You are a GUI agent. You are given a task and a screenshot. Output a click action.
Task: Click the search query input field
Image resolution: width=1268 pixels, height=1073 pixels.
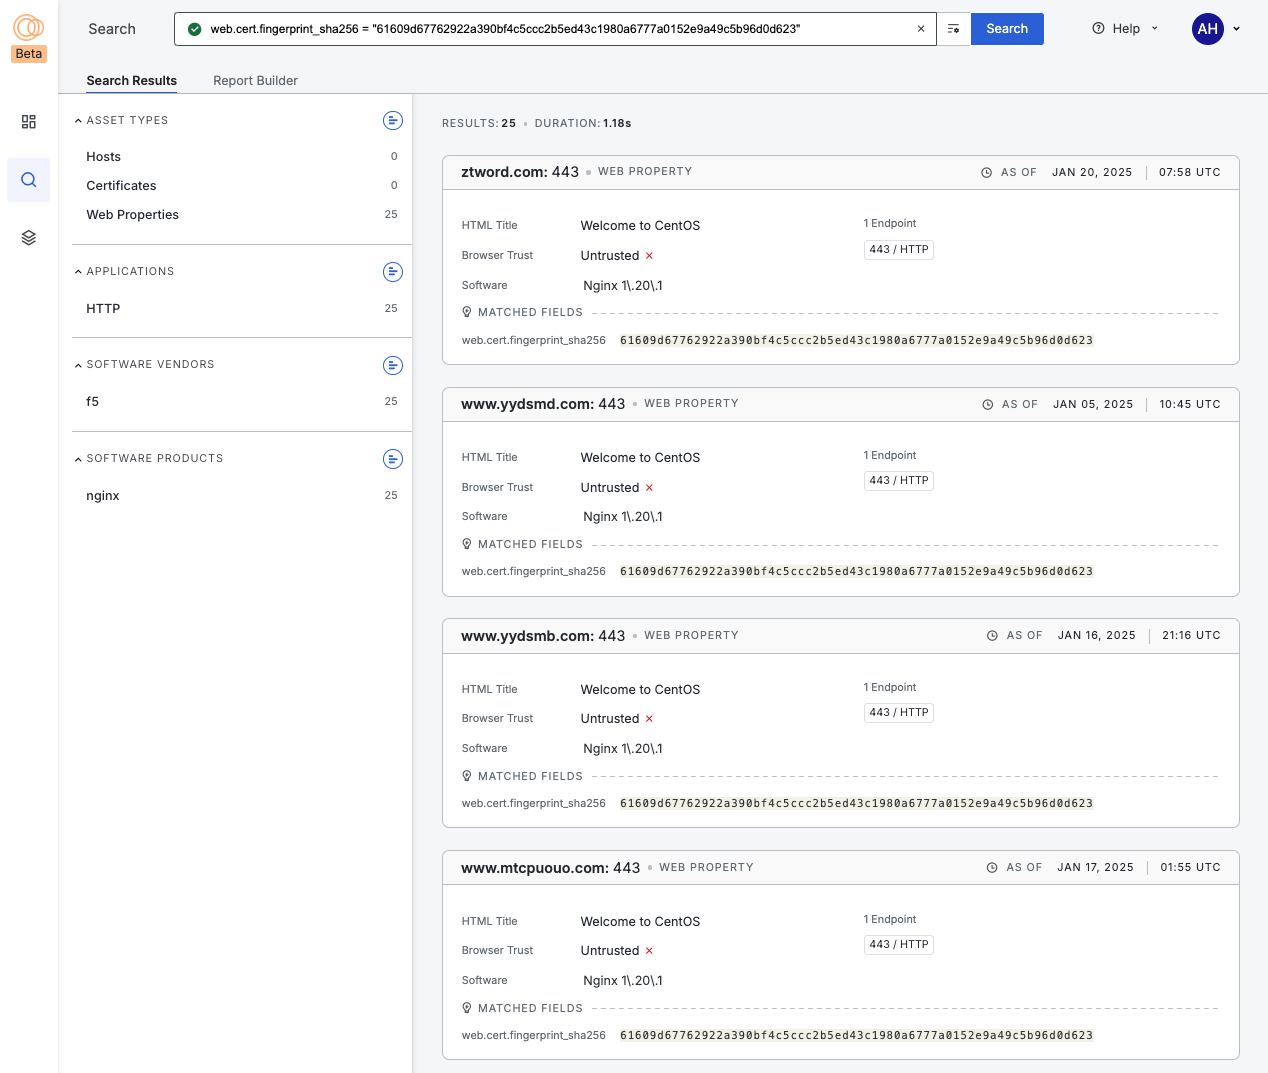click(x=550, y=29)
